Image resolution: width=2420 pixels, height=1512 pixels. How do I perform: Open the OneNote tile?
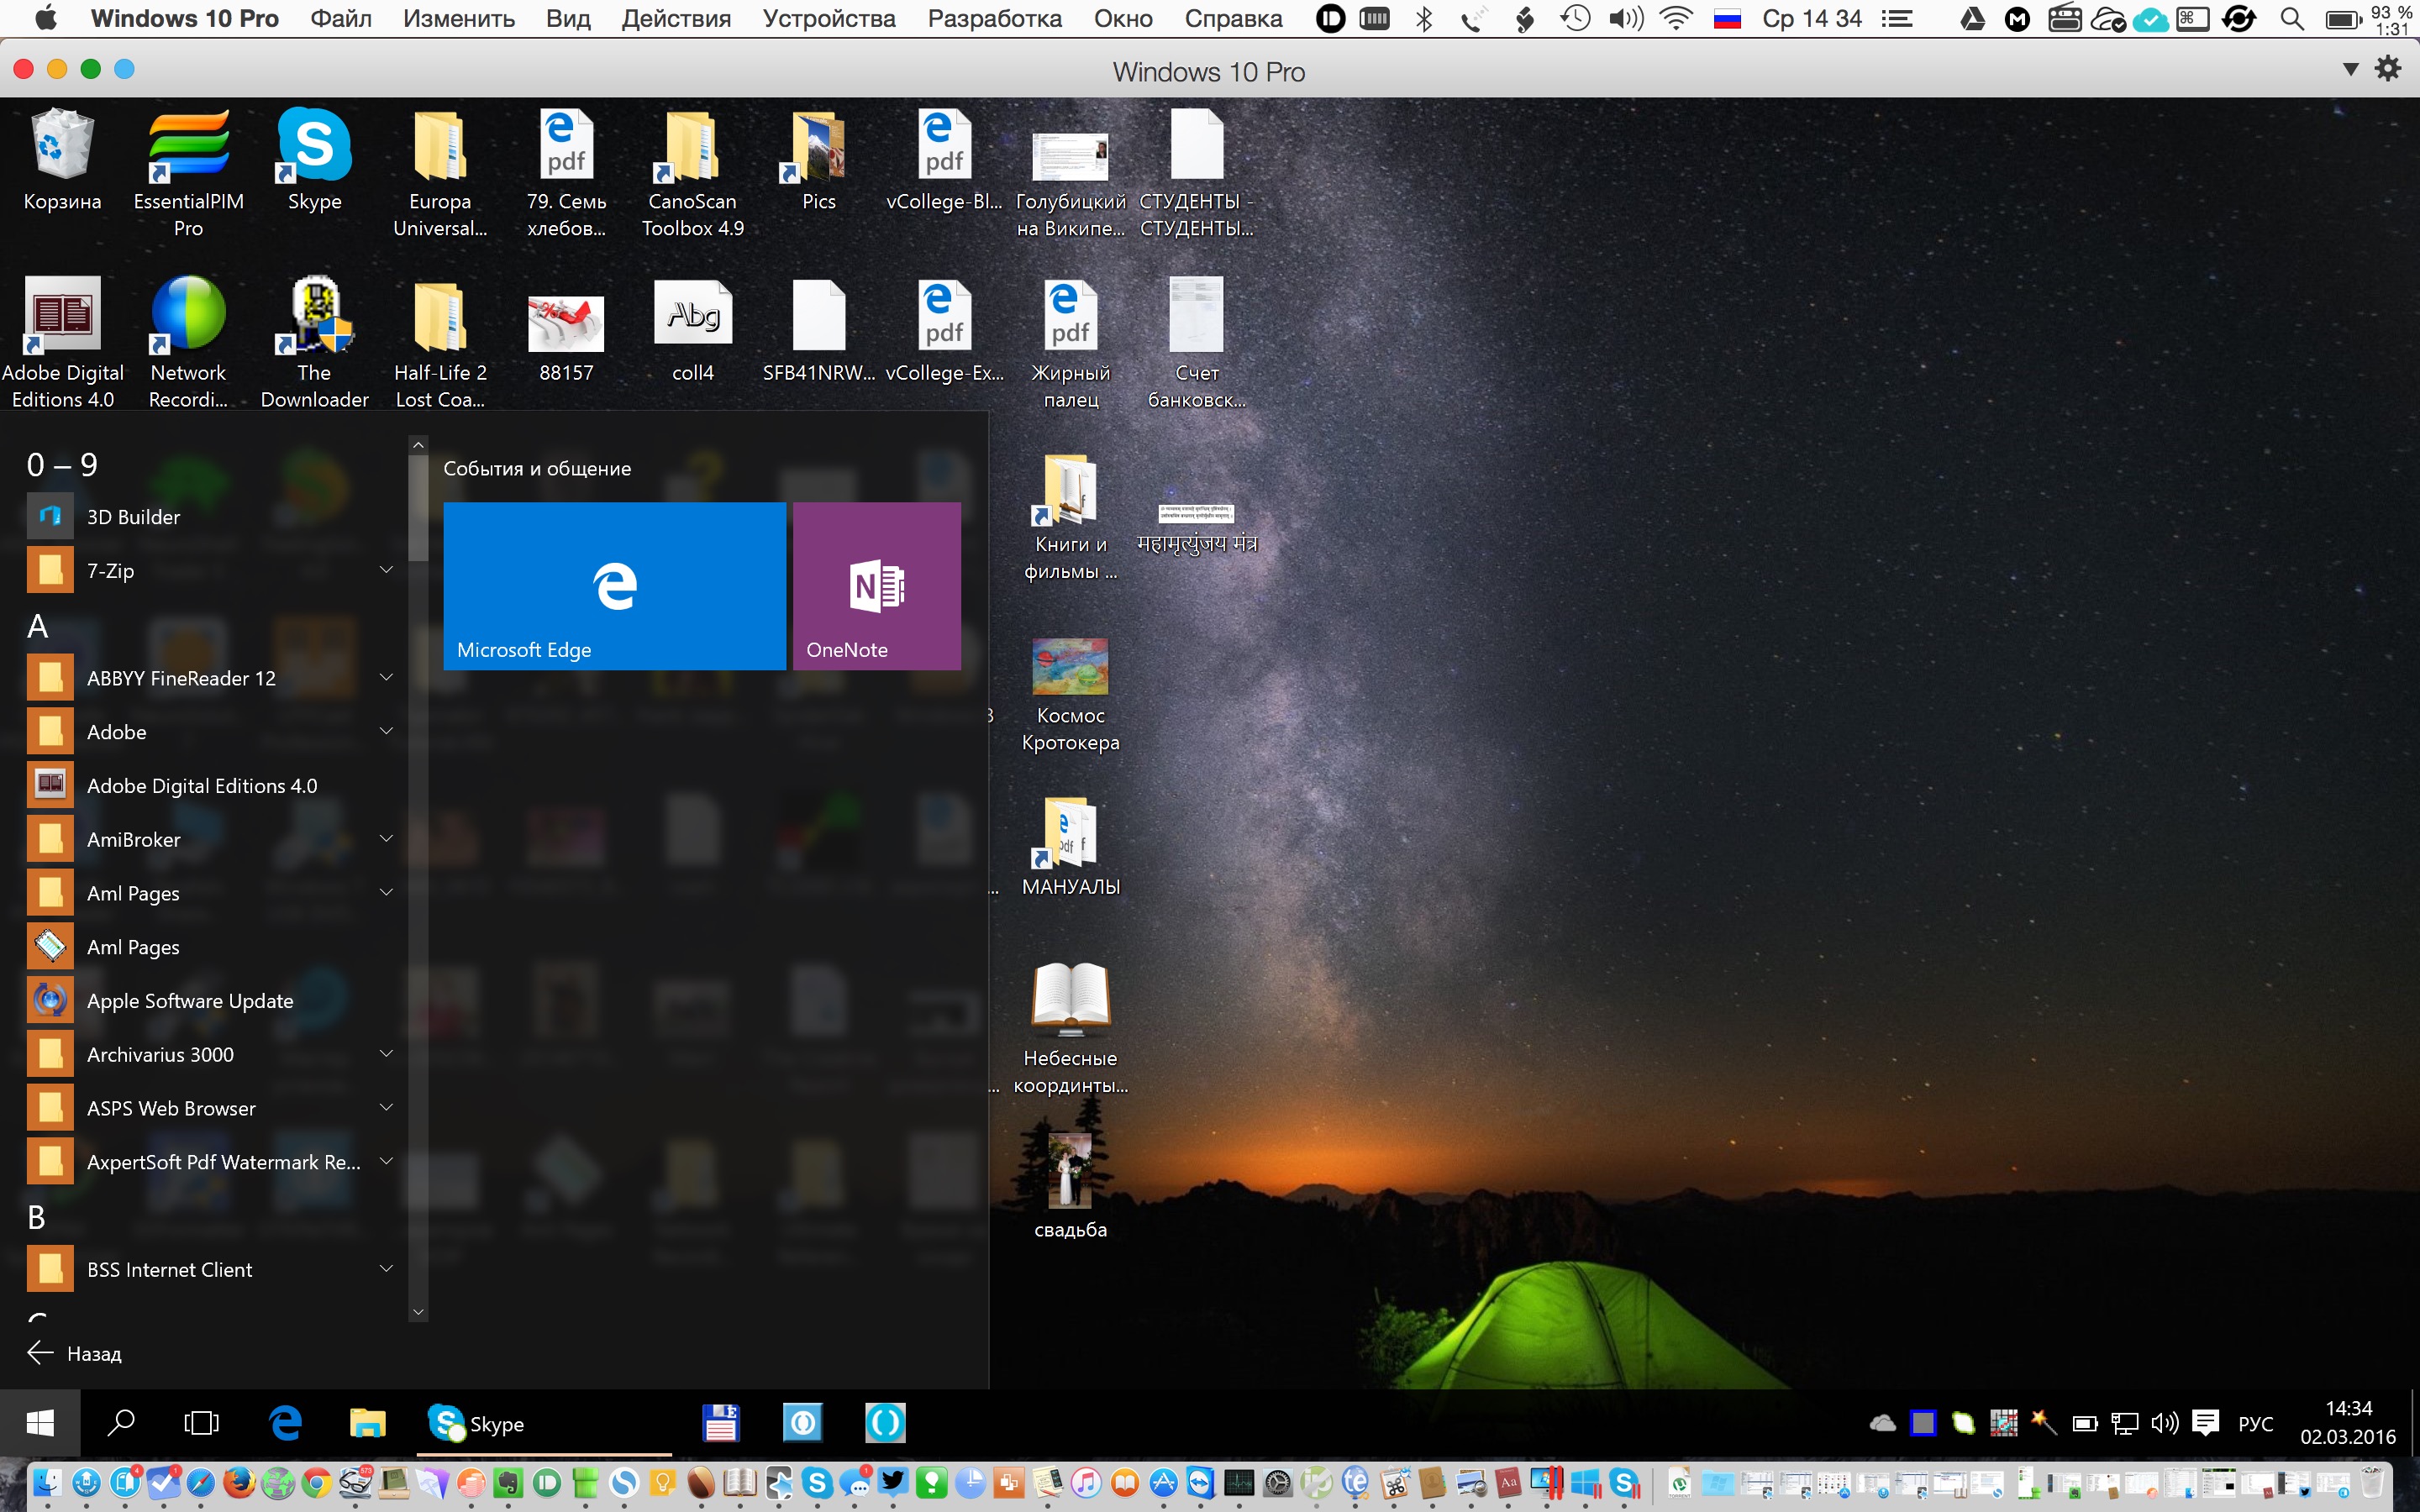[876, 586]
